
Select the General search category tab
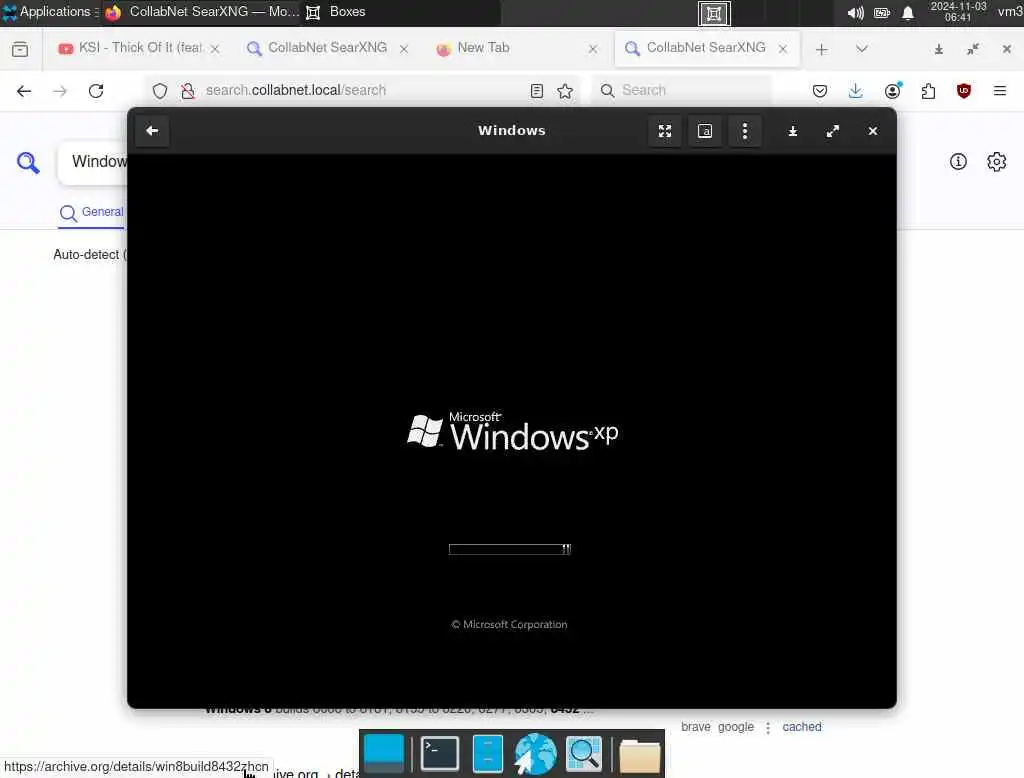[91, 212]
